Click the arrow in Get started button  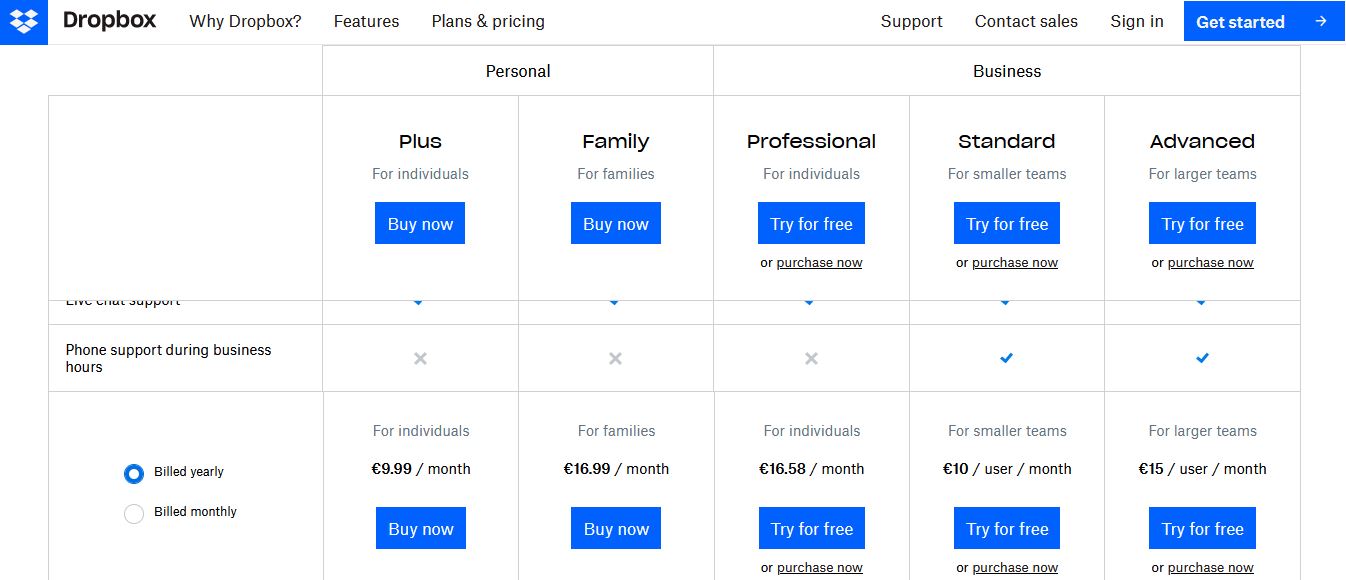(1321, 21)
